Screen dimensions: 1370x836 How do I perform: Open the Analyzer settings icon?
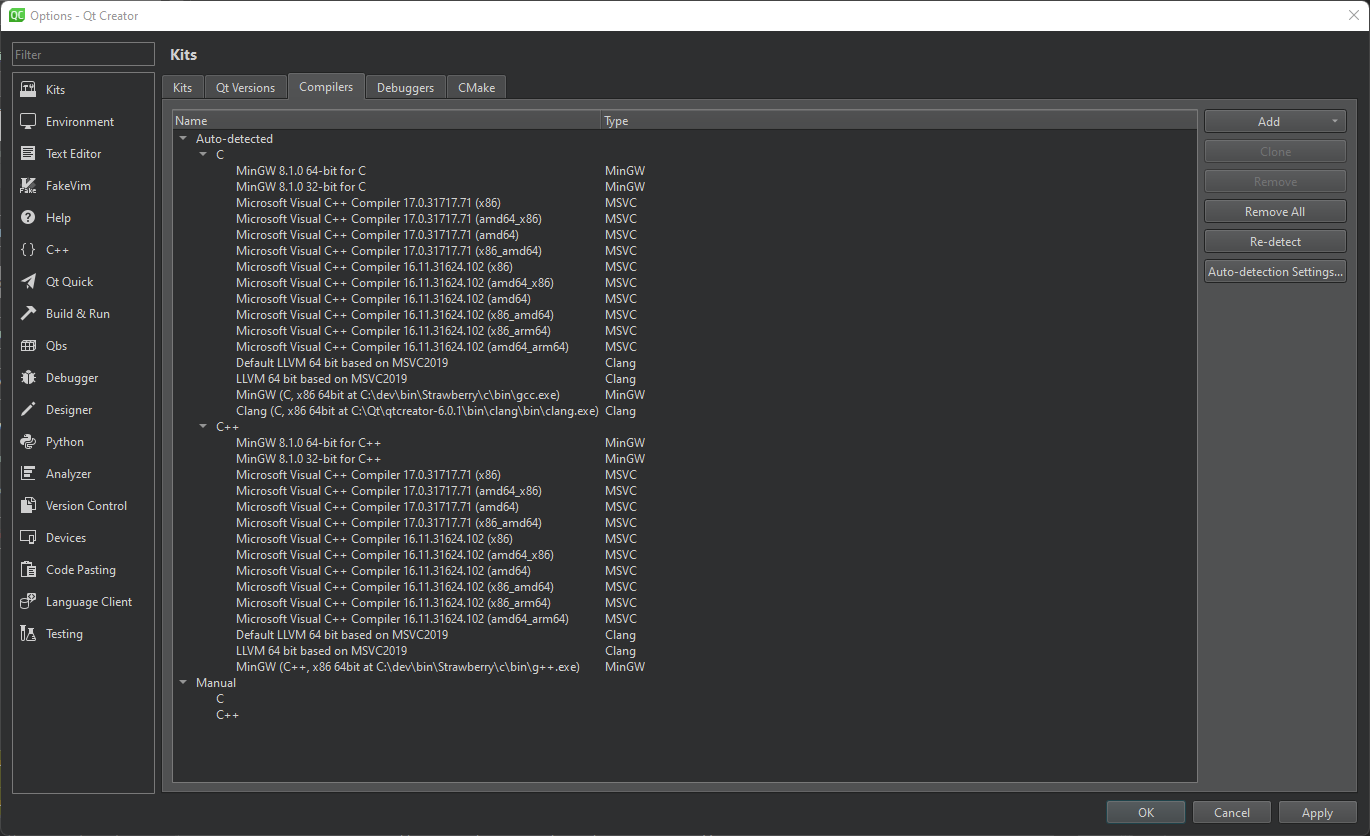click(28, 473)
